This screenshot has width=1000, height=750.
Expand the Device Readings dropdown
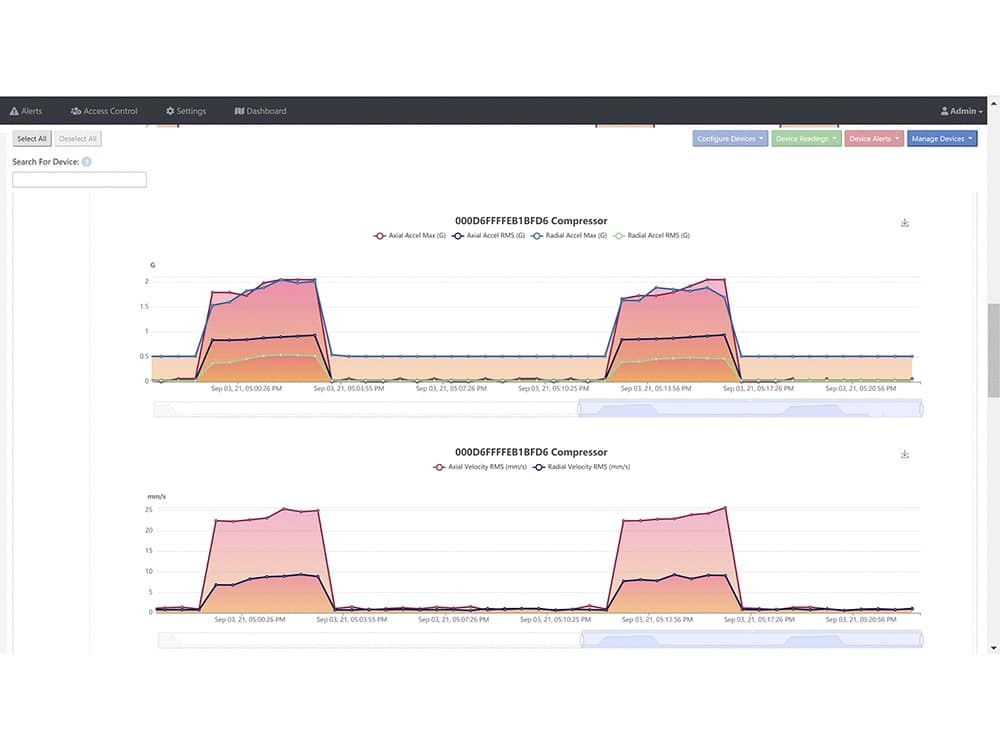click(805, 138)
